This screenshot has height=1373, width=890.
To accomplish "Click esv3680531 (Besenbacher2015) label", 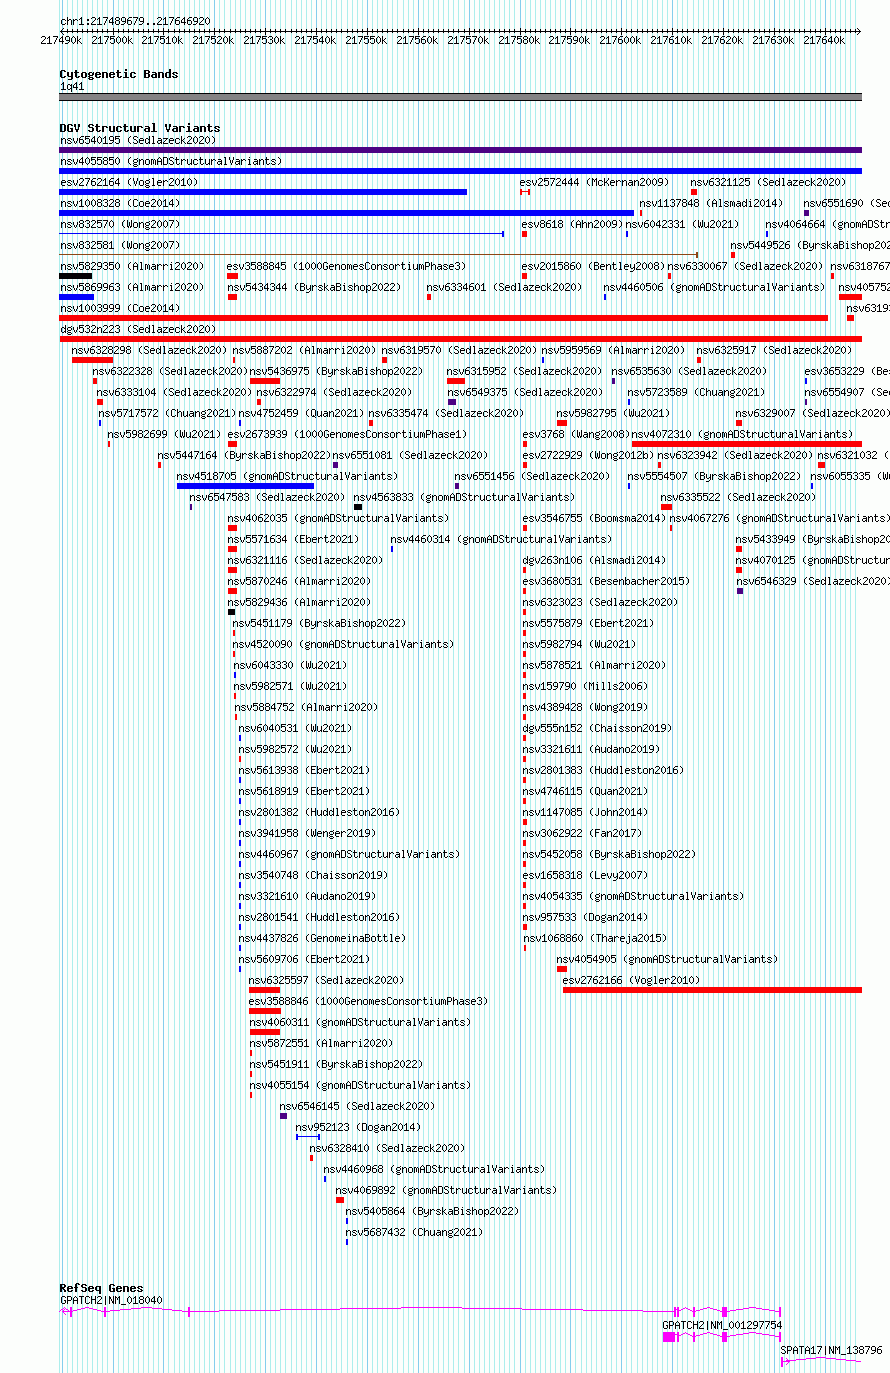I will [605, 581].
